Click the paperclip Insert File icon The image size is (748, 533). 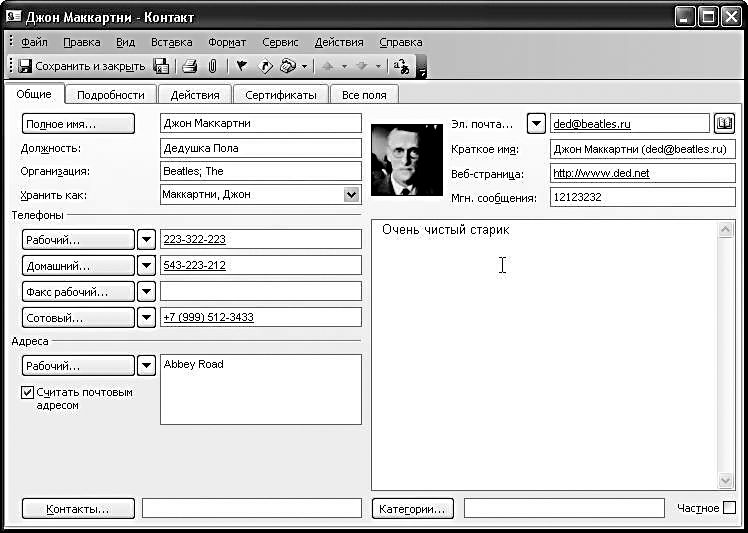coord(212,66)
